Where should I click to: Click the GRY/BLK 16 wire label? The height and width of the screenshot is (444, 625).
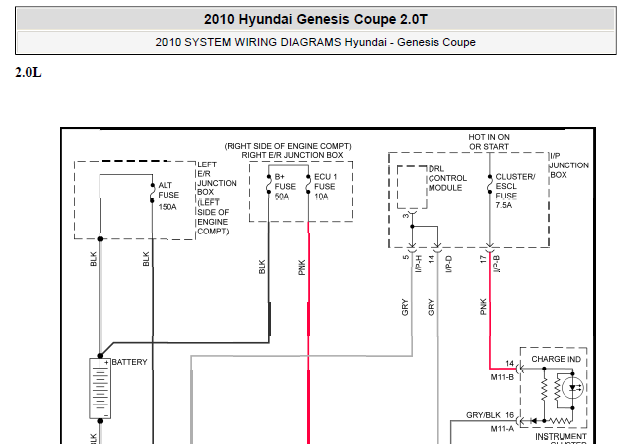(x=490, y=415)
